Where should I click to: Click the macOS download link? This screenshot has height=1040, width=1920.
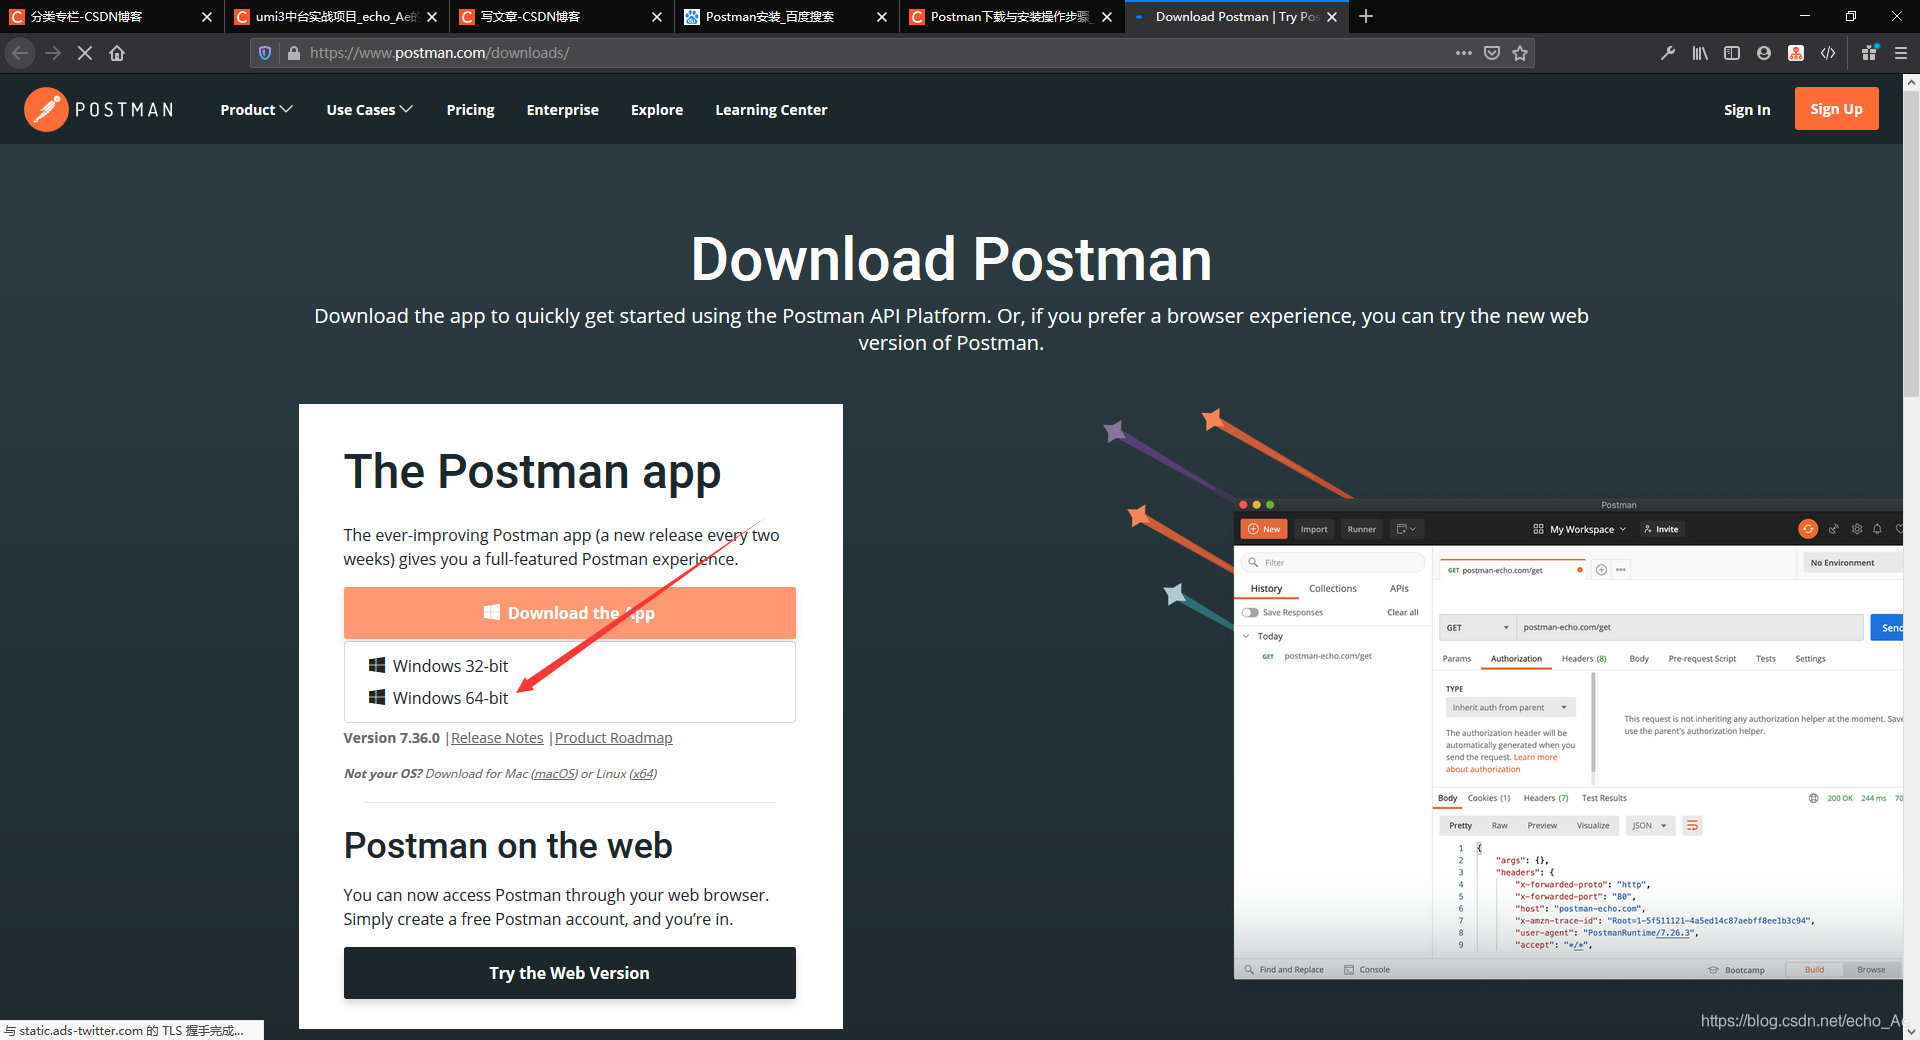pos(554,774)
